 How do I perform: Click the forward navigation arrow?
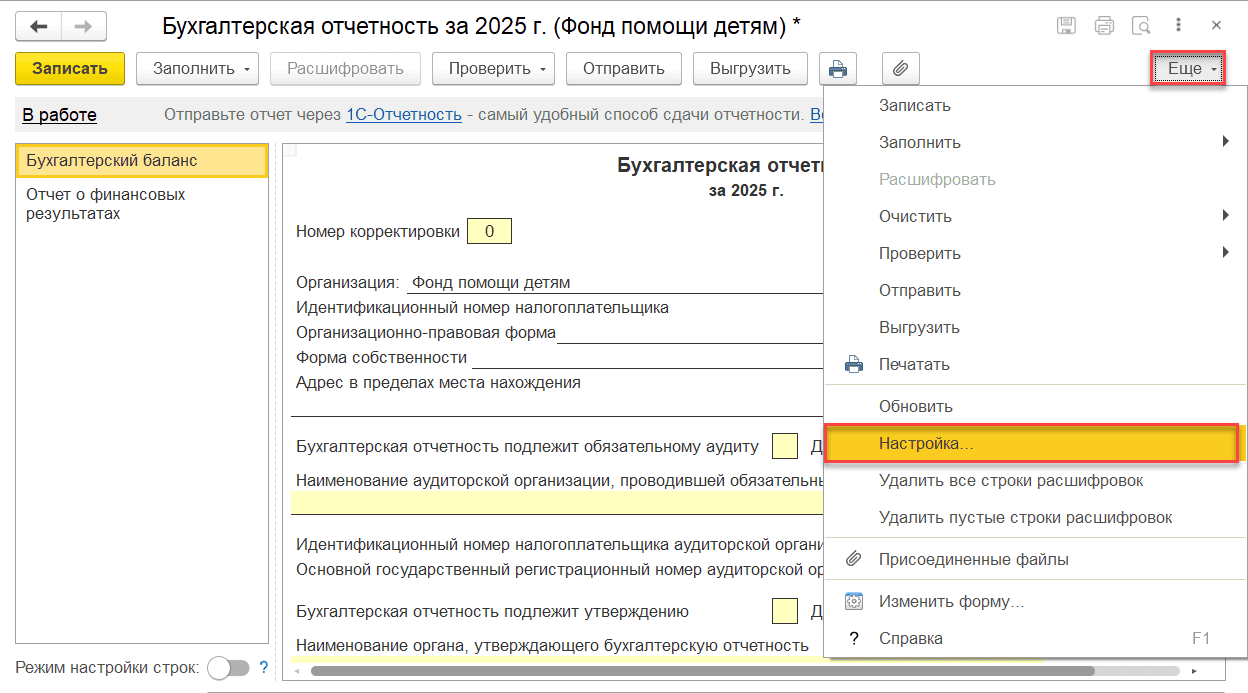point(84,26)
